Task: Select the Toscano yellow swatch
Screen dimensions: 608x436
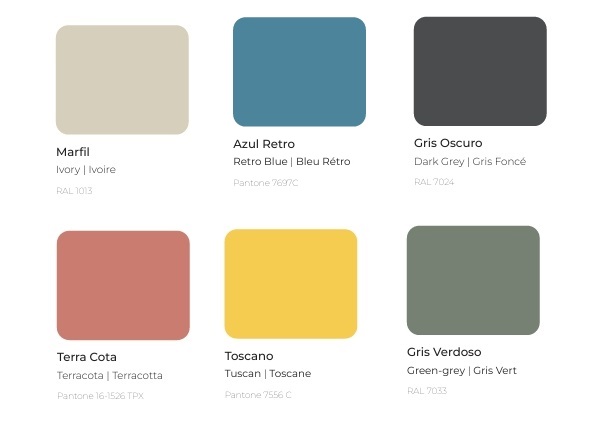Action: pyautogui.click(x=291, y=284)
